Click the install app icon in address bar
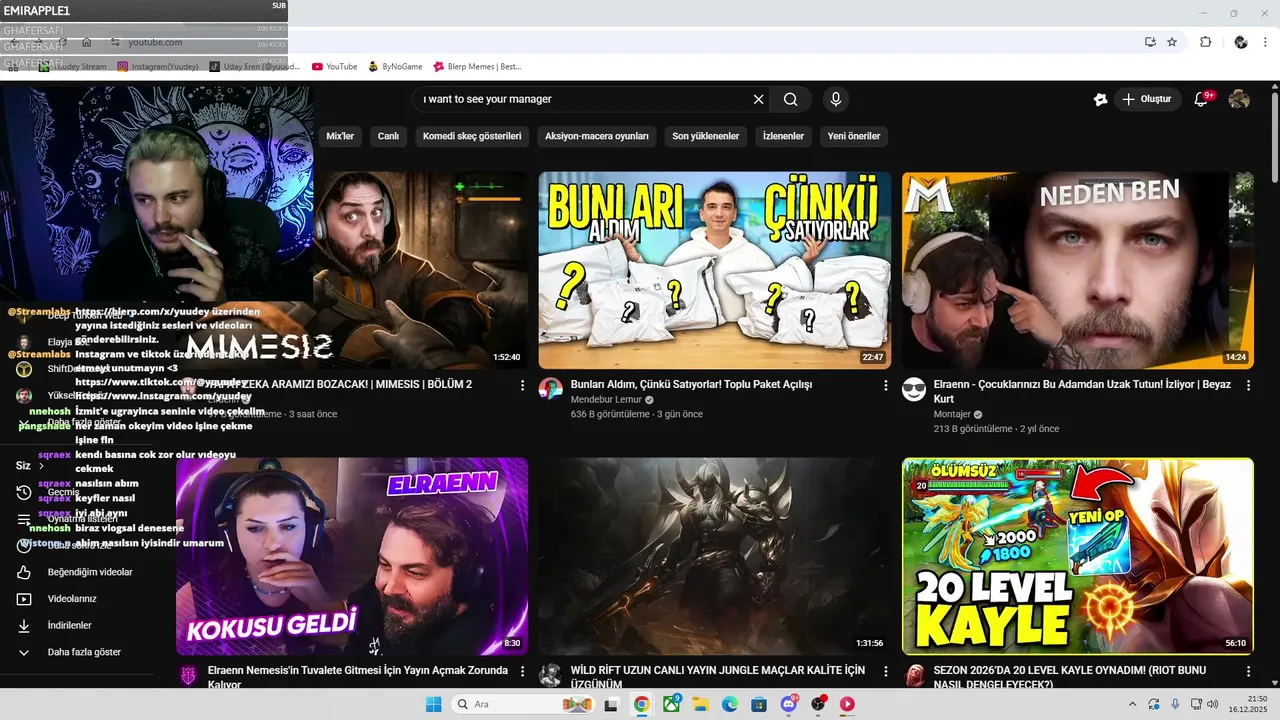This screenshot has width=1280, height=720. [1150, 42]
